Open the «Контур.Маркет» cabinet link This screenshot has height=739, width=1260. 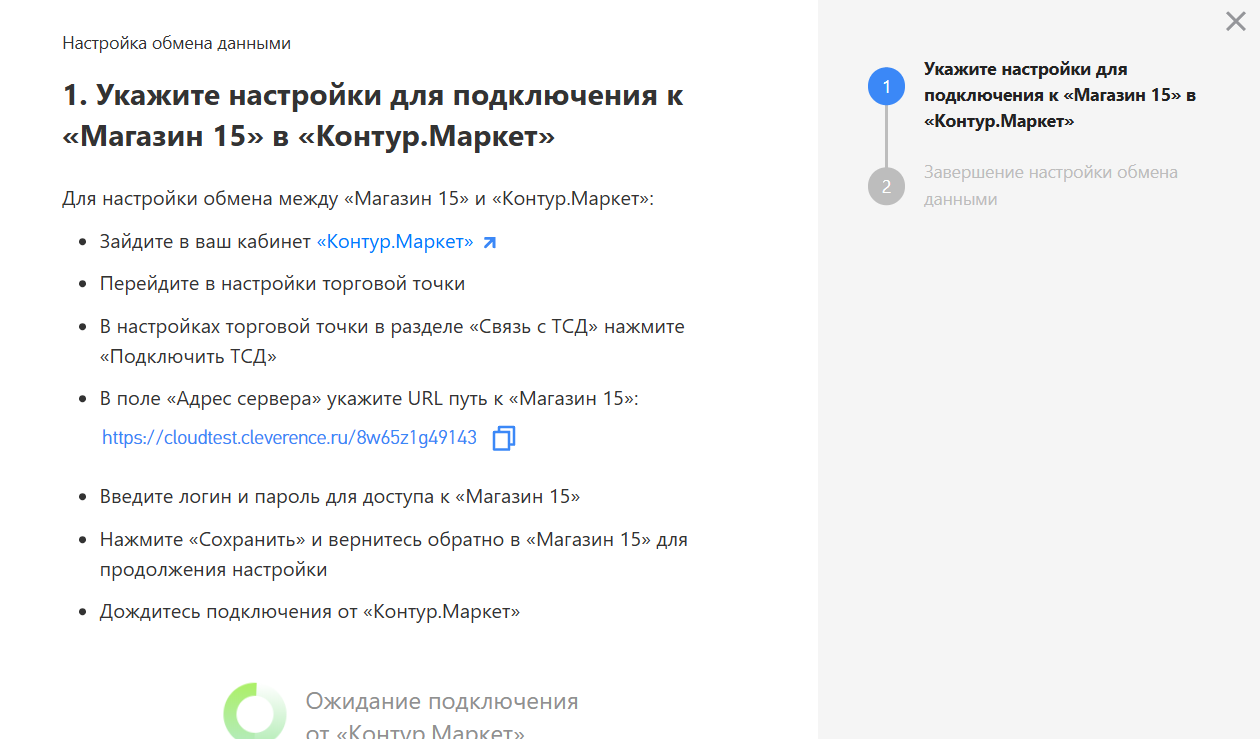pyautogui.click(x=395, y=242)
